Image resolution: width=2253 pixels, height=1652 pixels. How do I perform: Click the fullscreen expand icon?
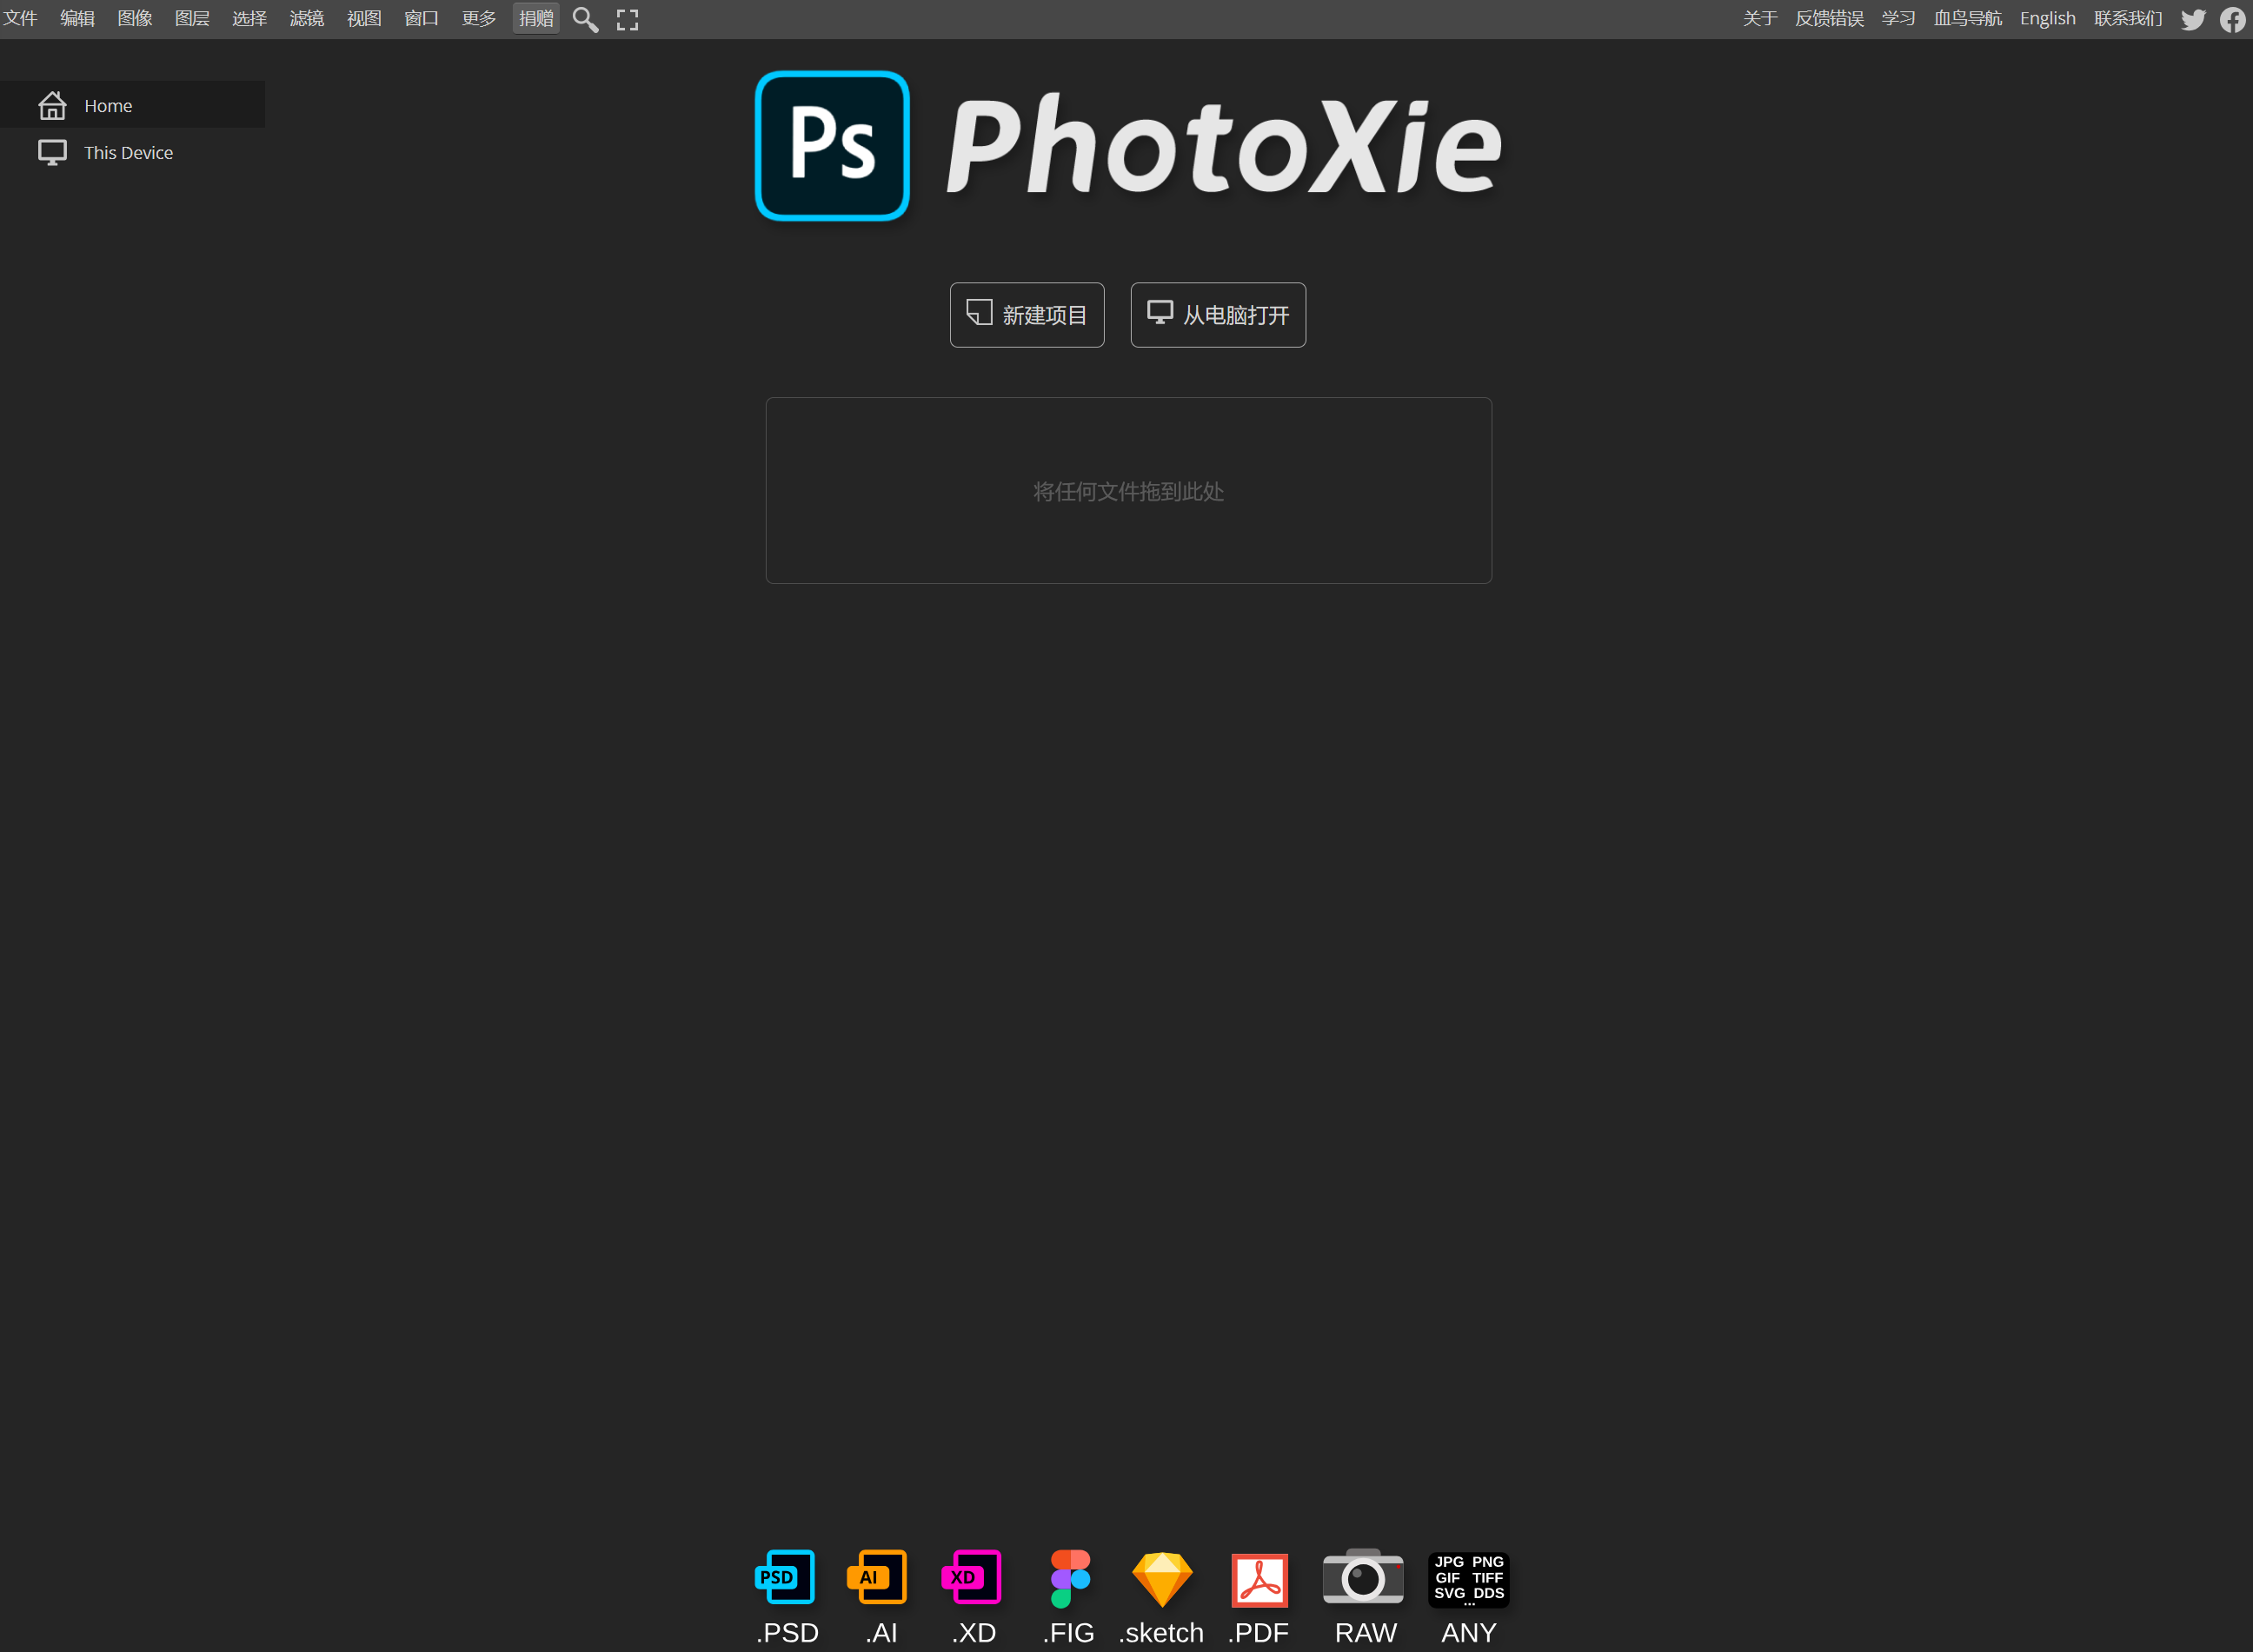[x=628, y=19]
